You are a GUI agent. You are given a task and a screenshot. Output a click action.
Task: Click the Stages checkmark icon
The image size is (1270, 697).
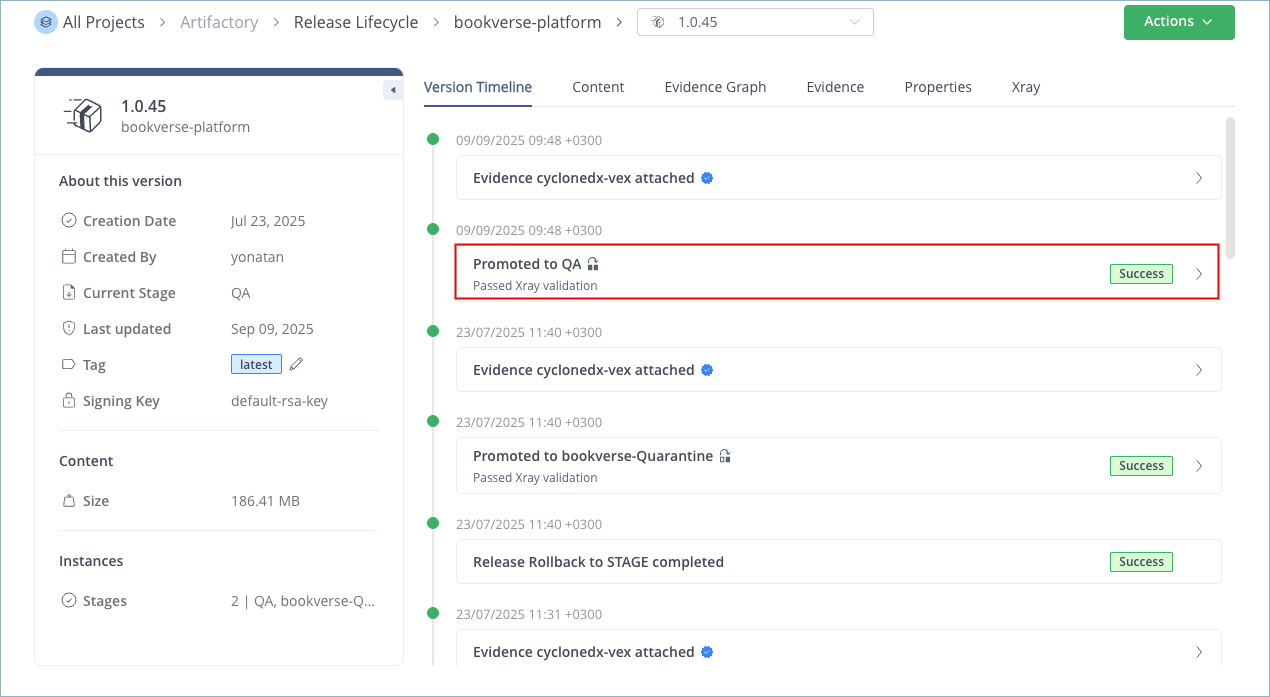coord(69,601)
